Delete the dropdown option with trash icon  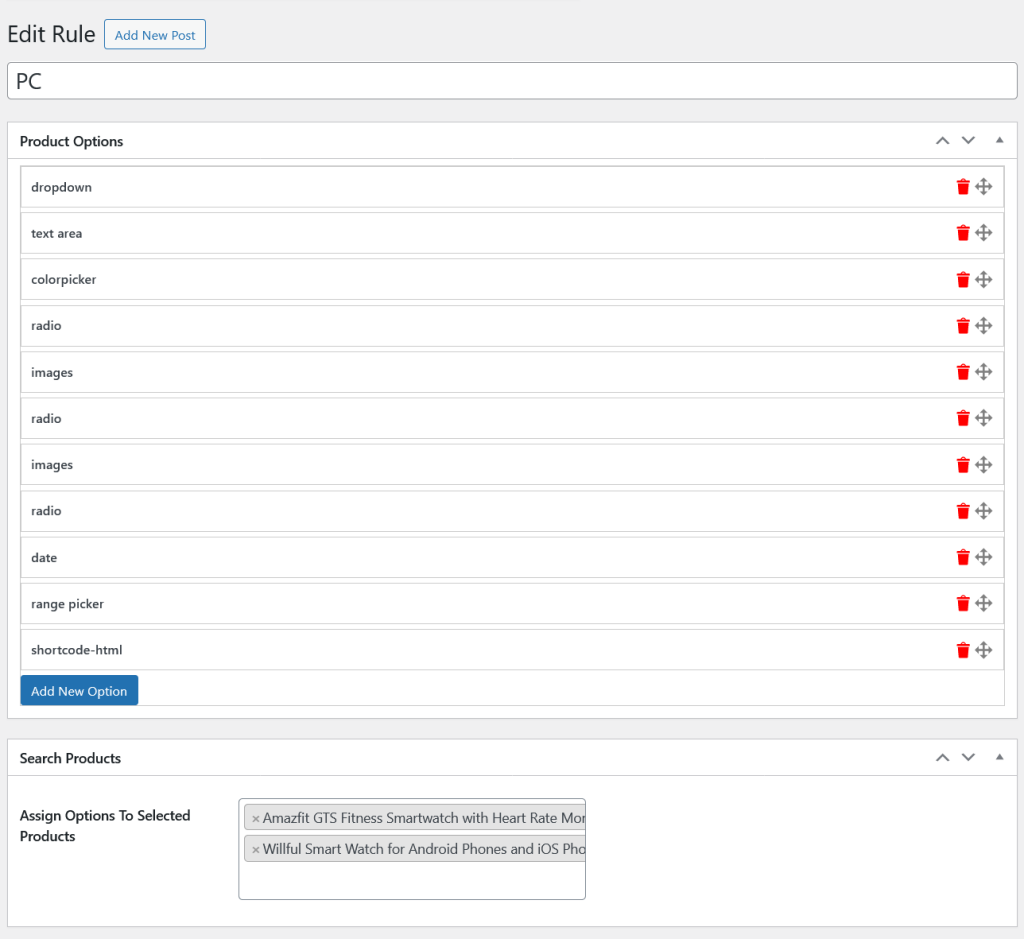963,187
